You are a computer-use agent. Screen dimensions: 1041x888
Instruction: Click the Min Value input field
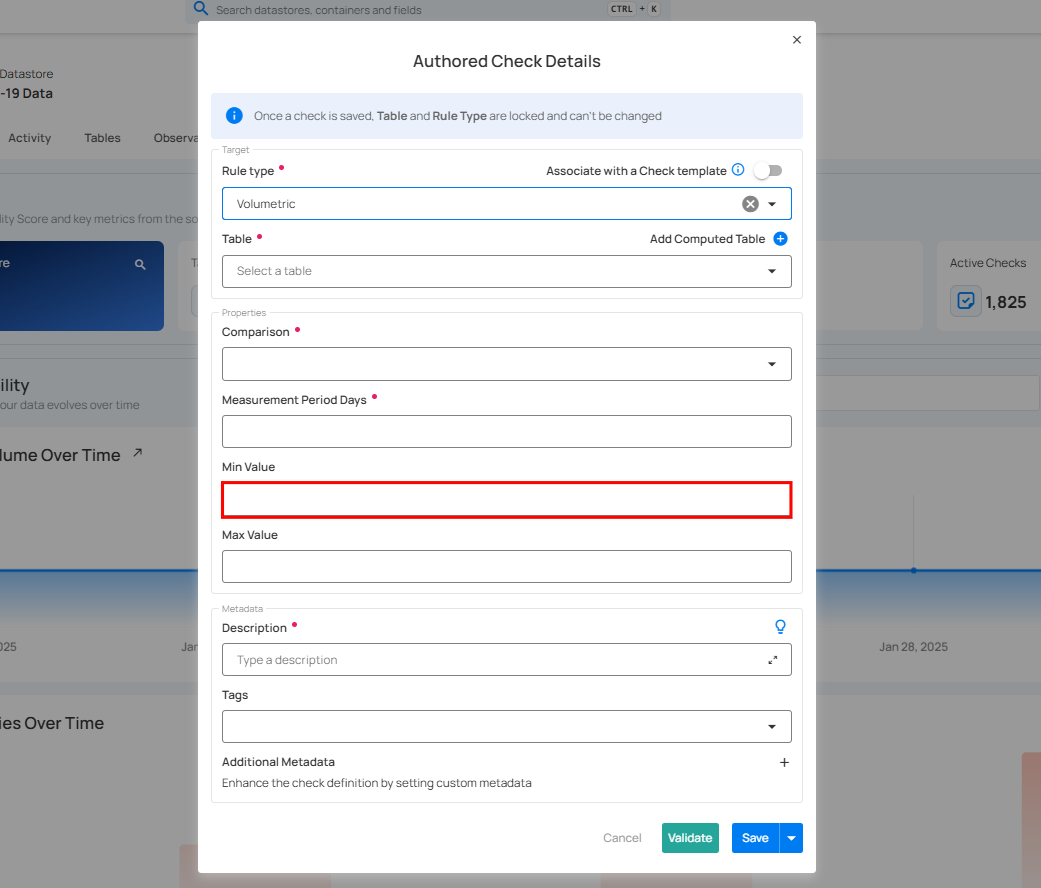[506, 500]
